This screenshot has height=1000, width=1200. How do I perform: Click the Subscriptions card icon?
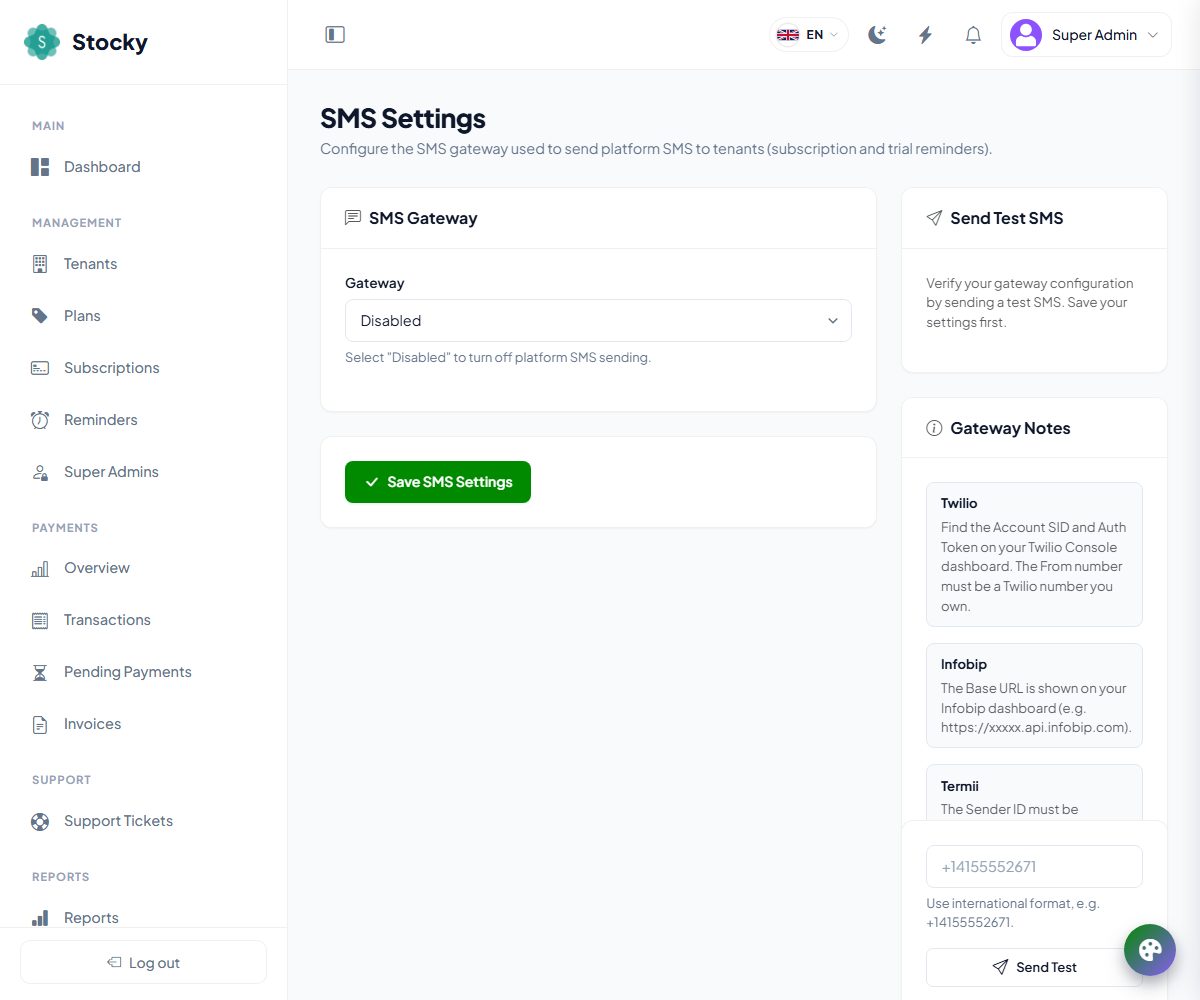click(x=40, y=368)
